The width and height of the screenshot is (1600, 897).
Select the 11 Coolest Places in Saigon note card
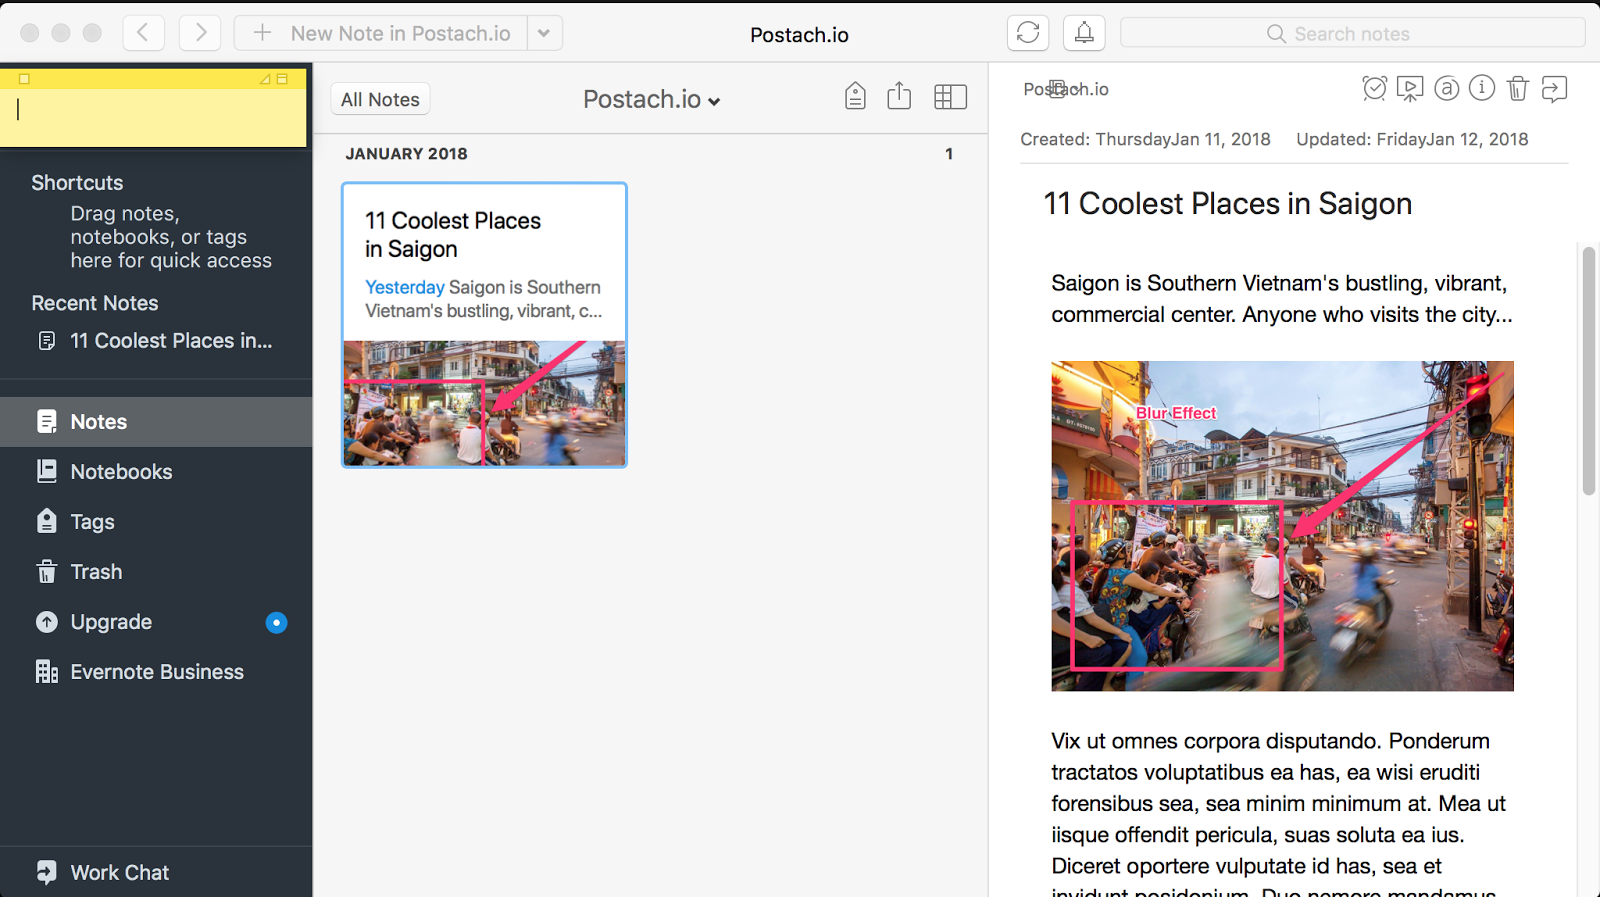tap(484, 325)
